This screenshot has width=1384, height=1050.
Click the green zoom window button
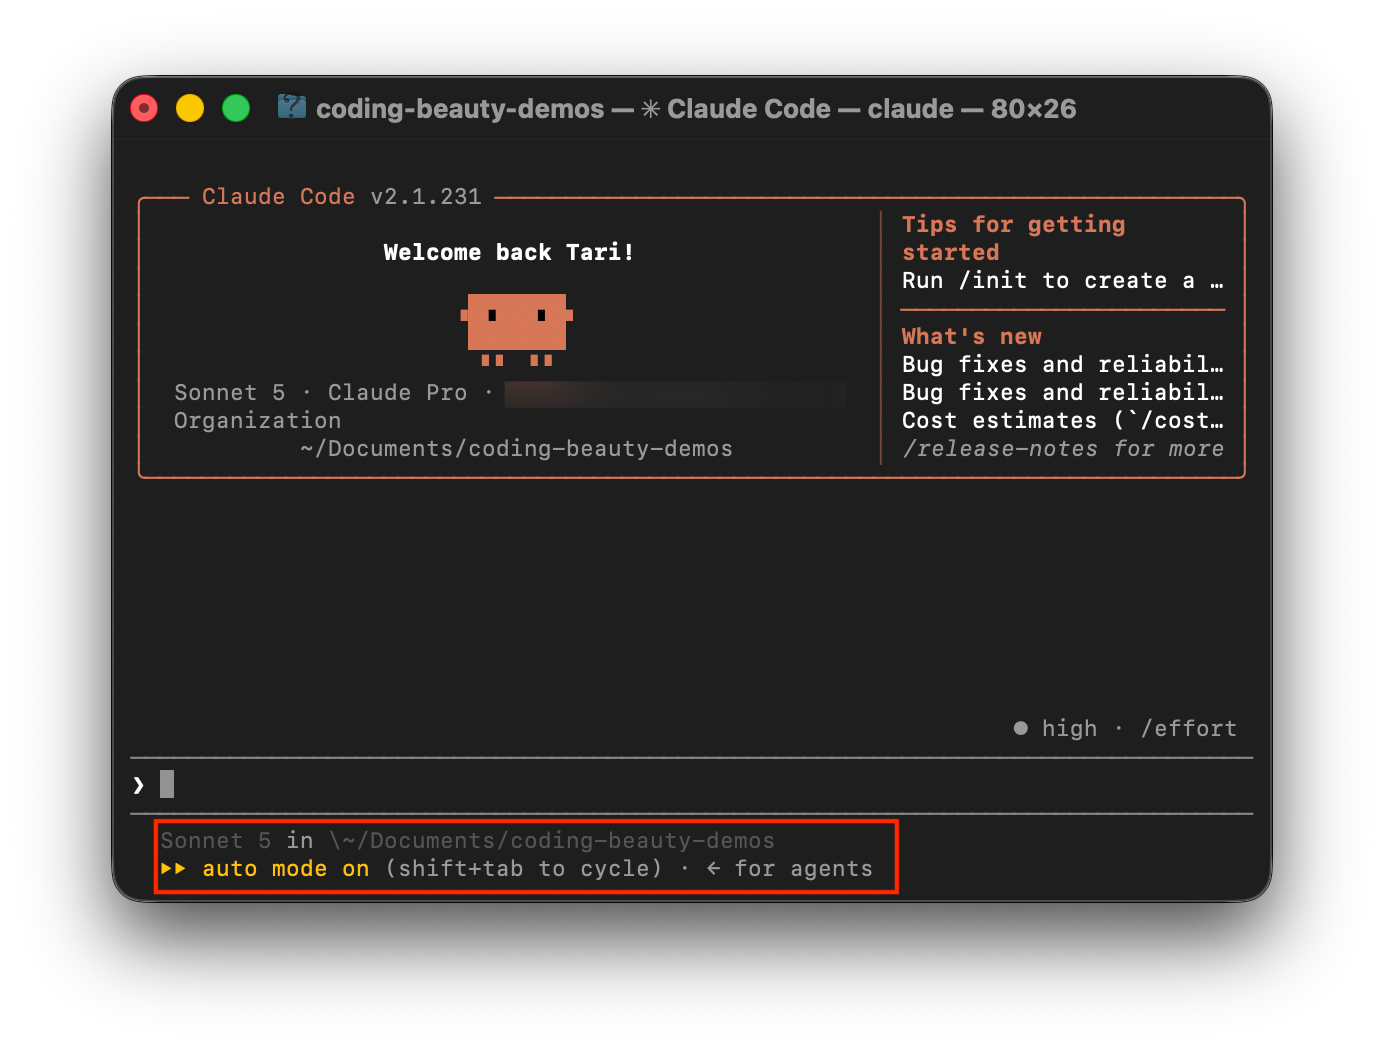pos(236,108)
